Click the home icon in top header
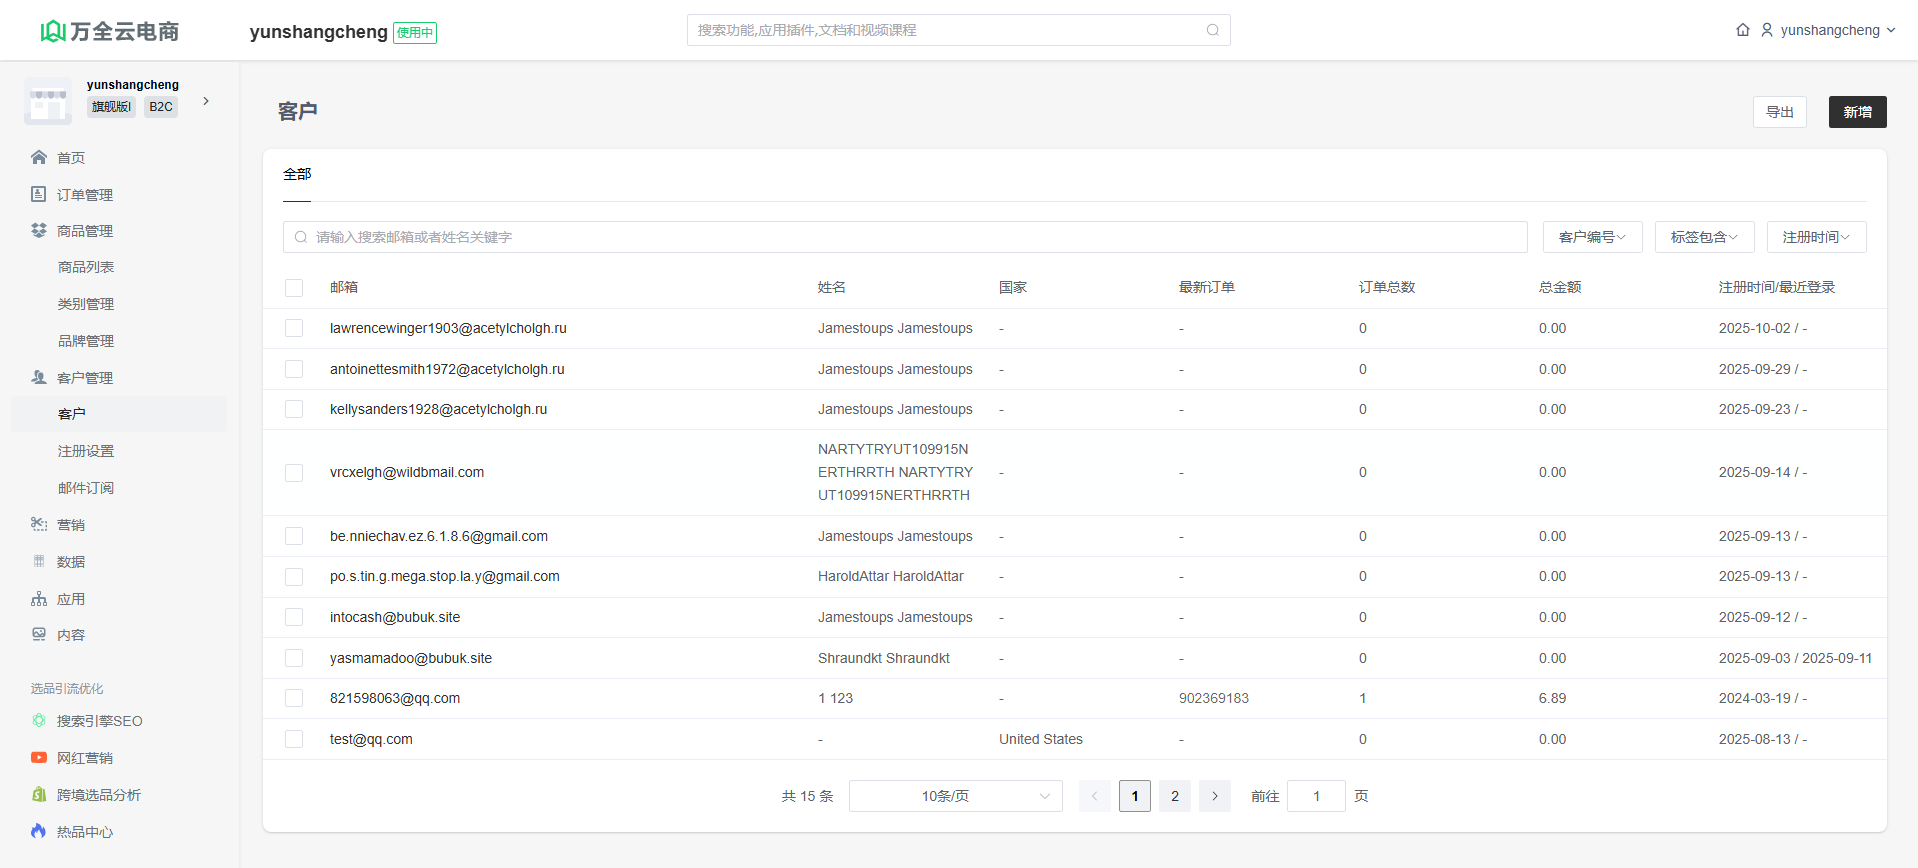Screen dimensions: 1918x868 [1743, 30]
